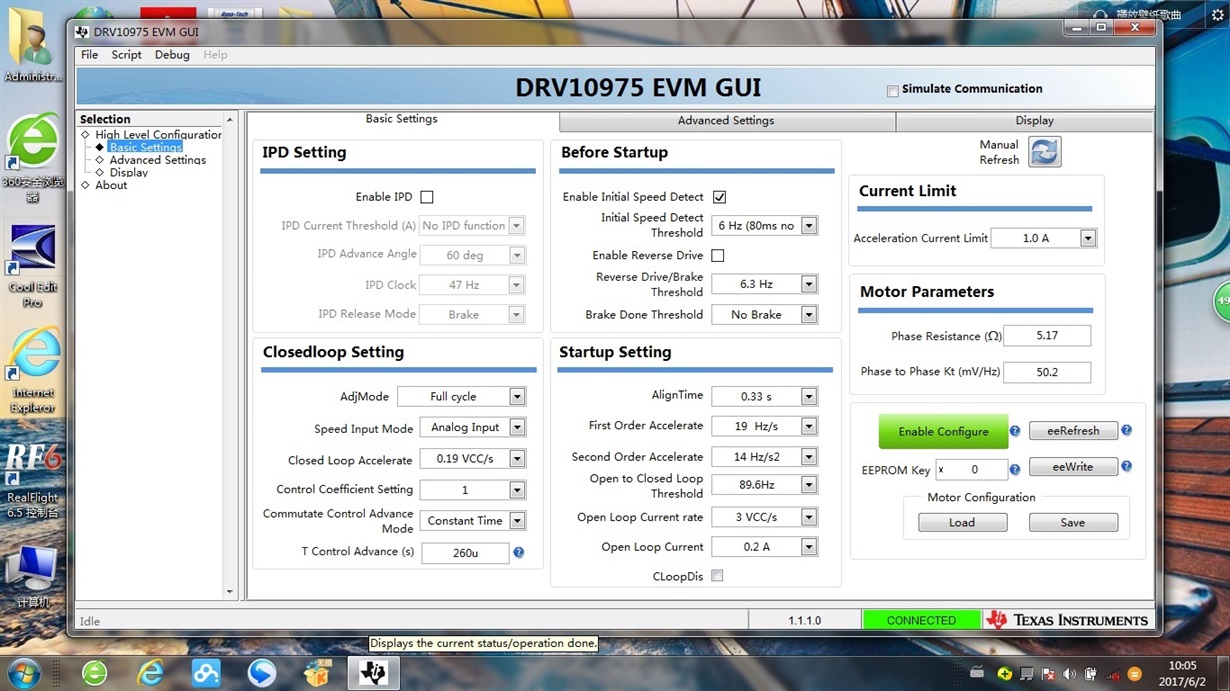1230x691 pixels.
Task: Click the Windows Start orb
Action: click(x=22, y=672)
